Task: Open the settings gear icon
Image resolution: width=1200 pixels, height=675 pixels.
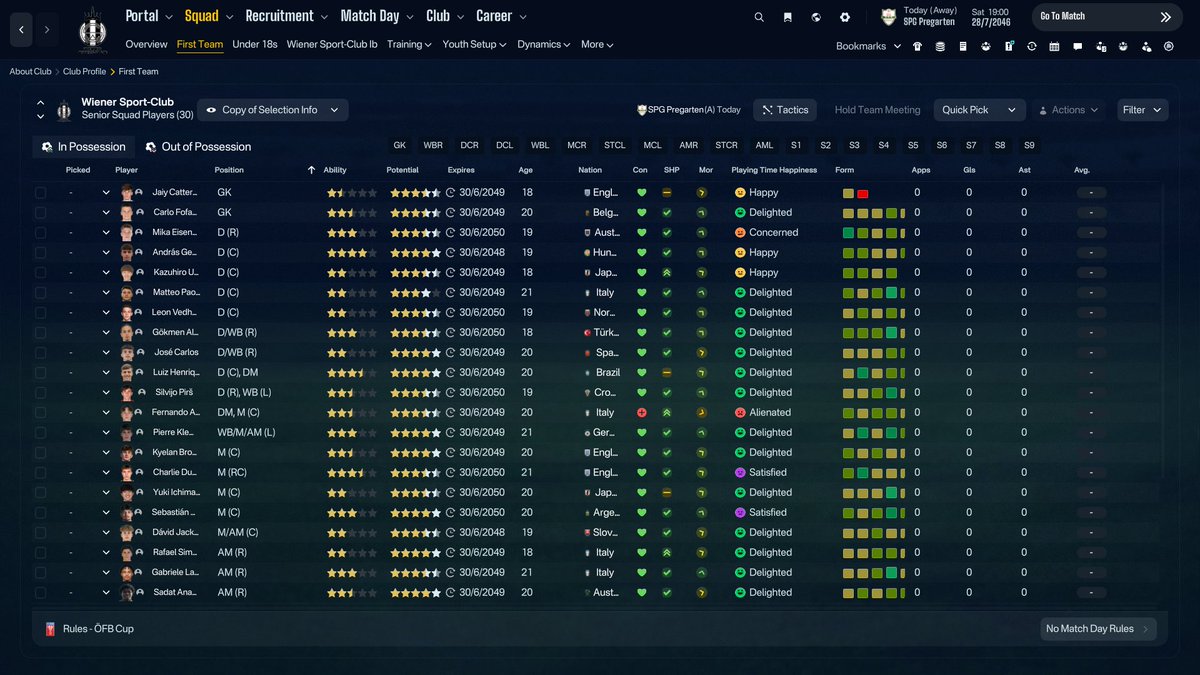Action: click(845, 17)
